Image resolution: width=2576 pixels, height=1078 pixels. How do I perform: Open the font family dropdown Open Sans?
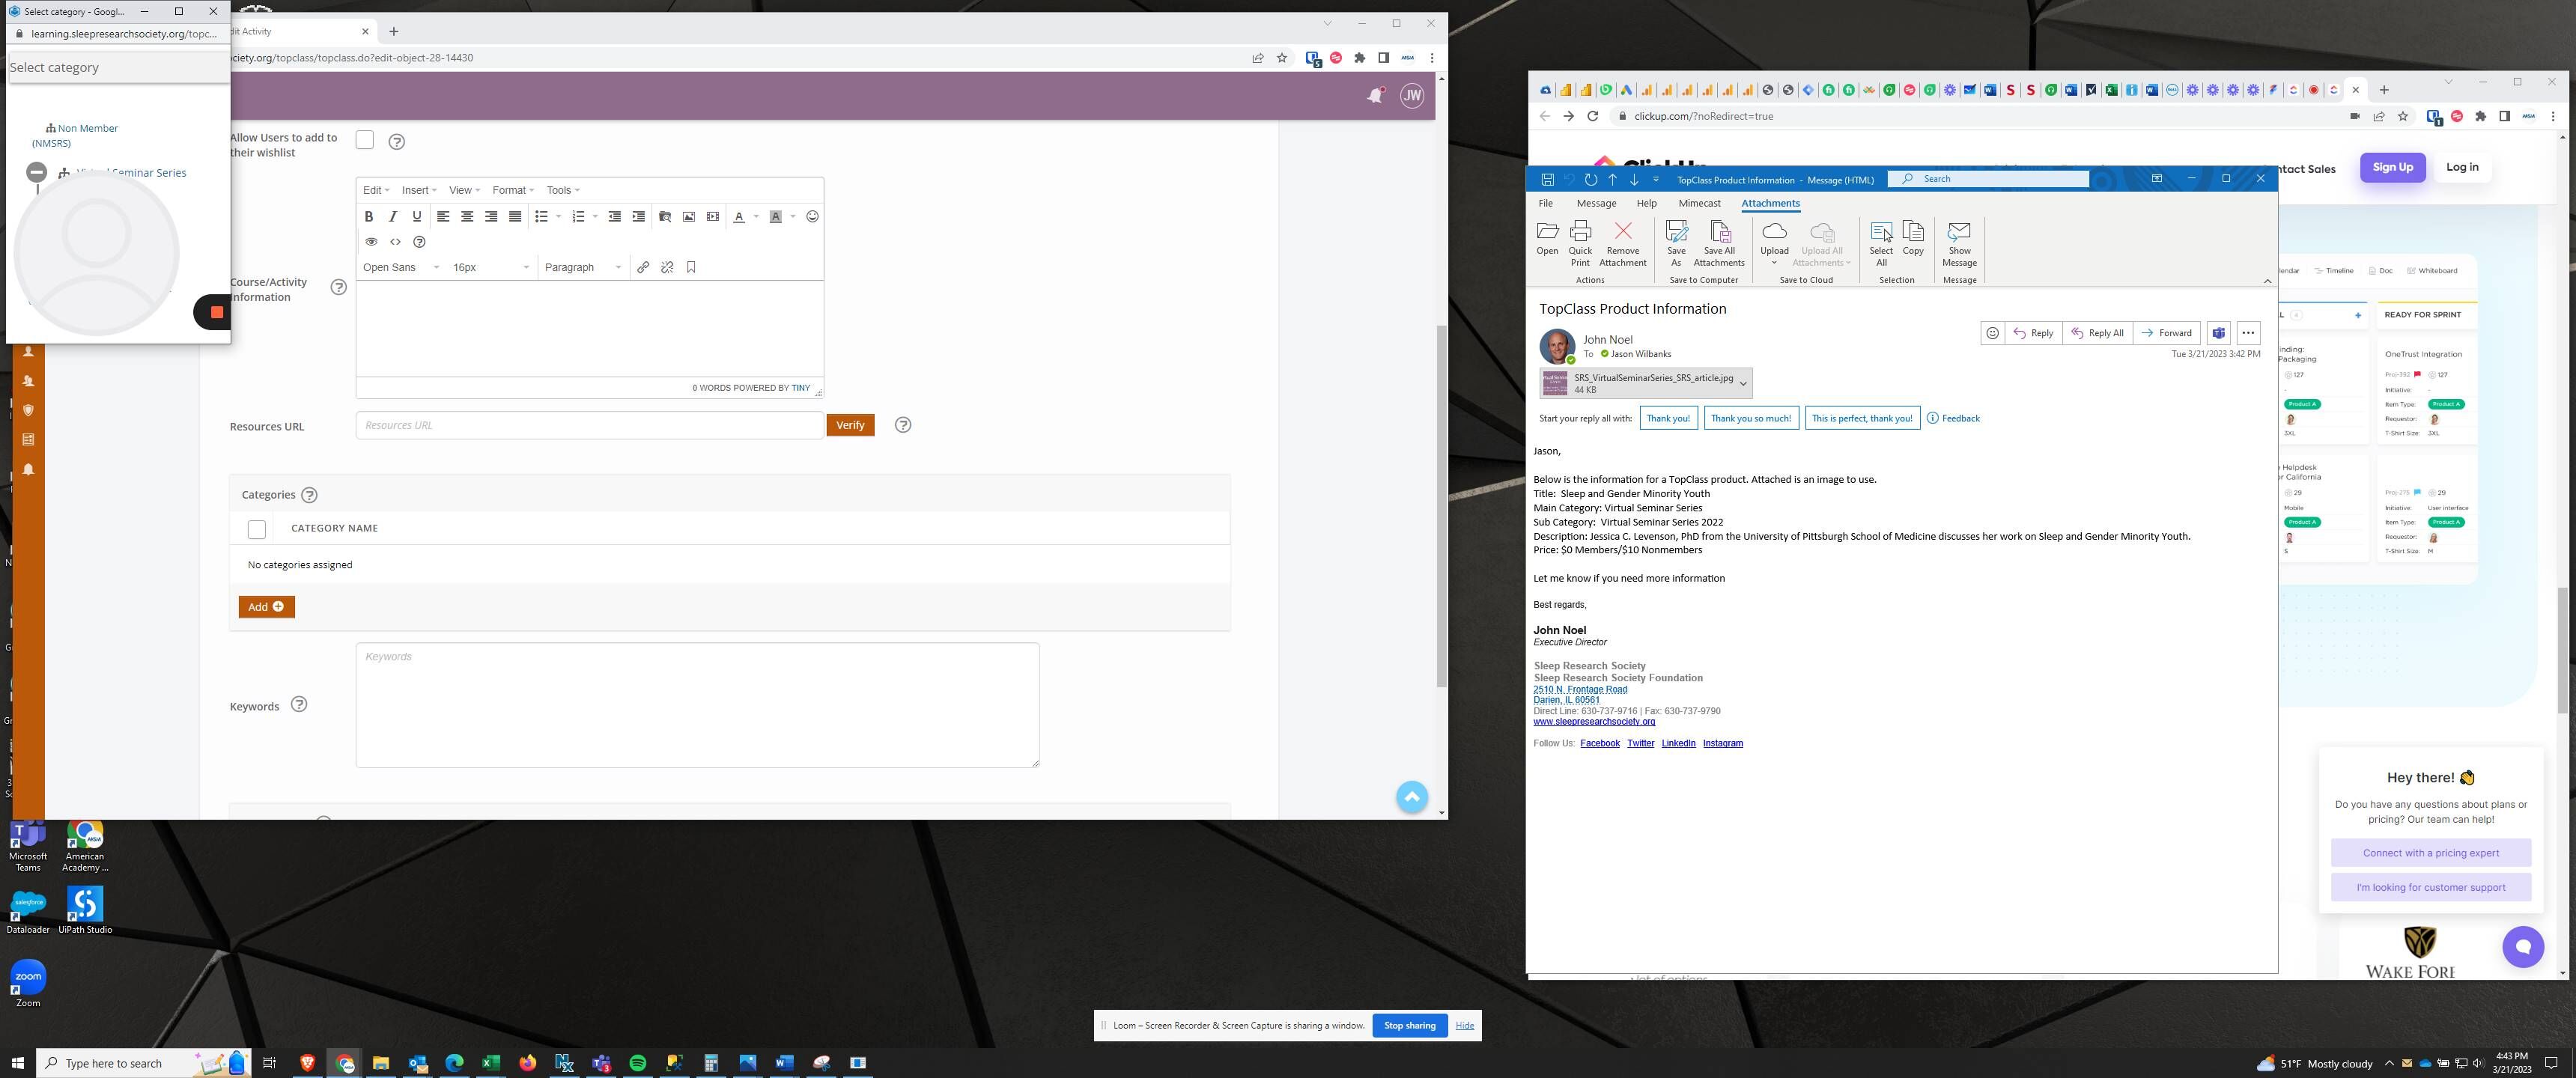click(401, 267)
